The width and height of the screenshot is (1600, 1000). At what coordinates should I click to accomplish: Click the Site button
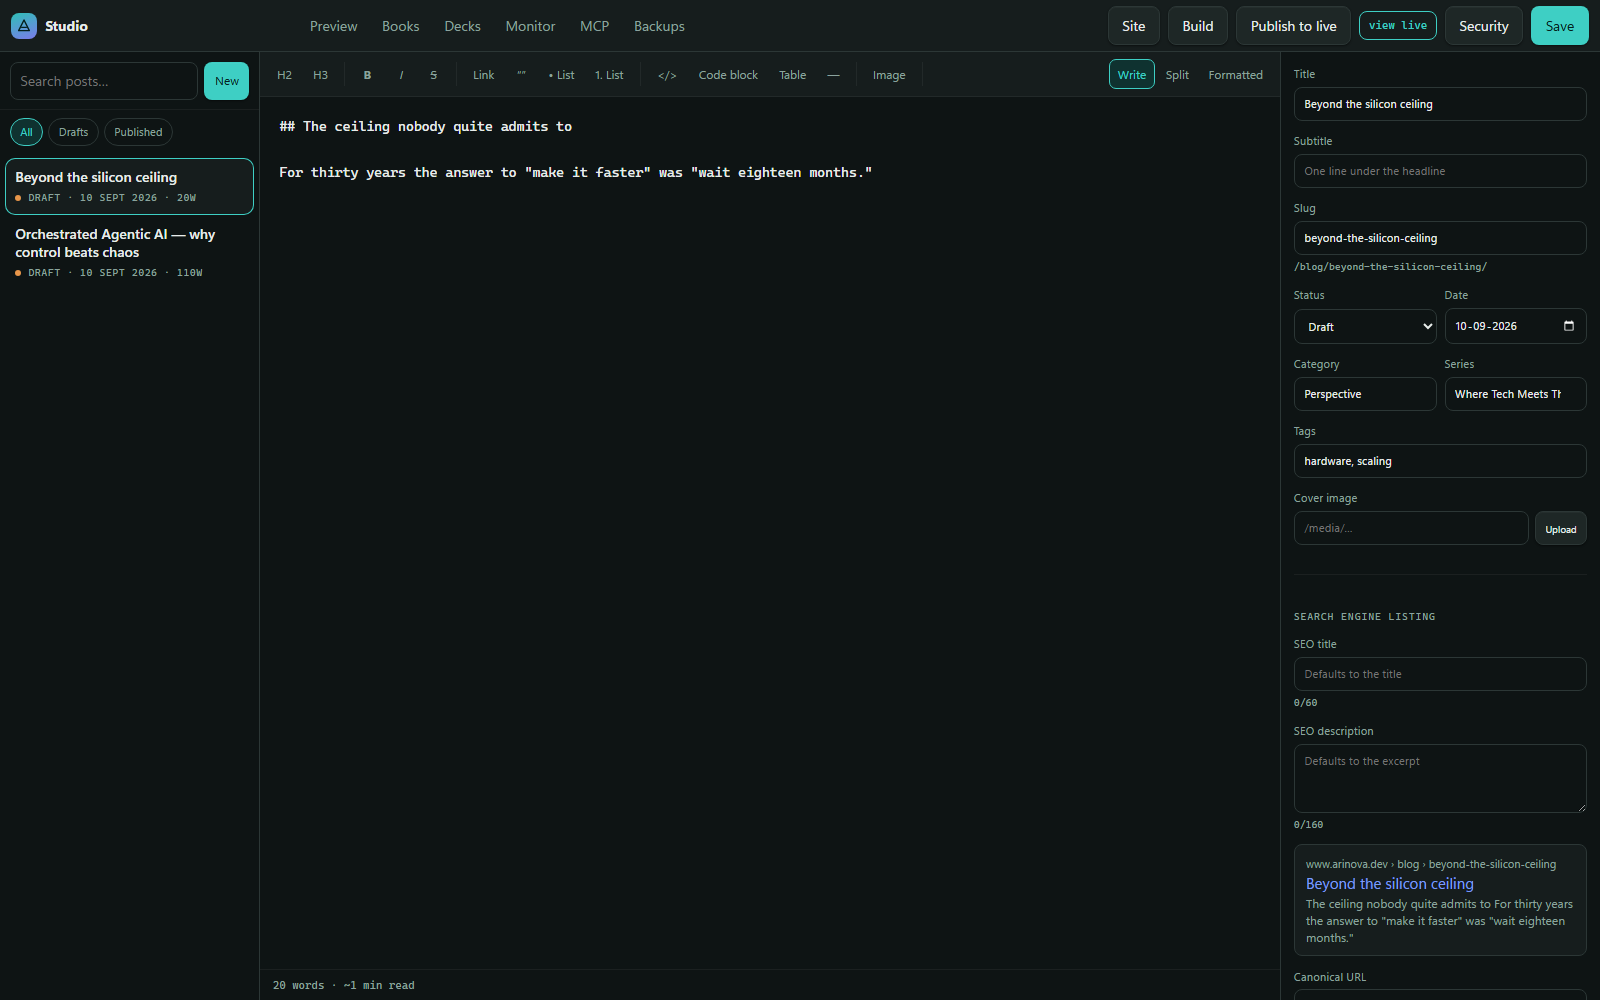pyautogui.click(x=1134, y=26)
